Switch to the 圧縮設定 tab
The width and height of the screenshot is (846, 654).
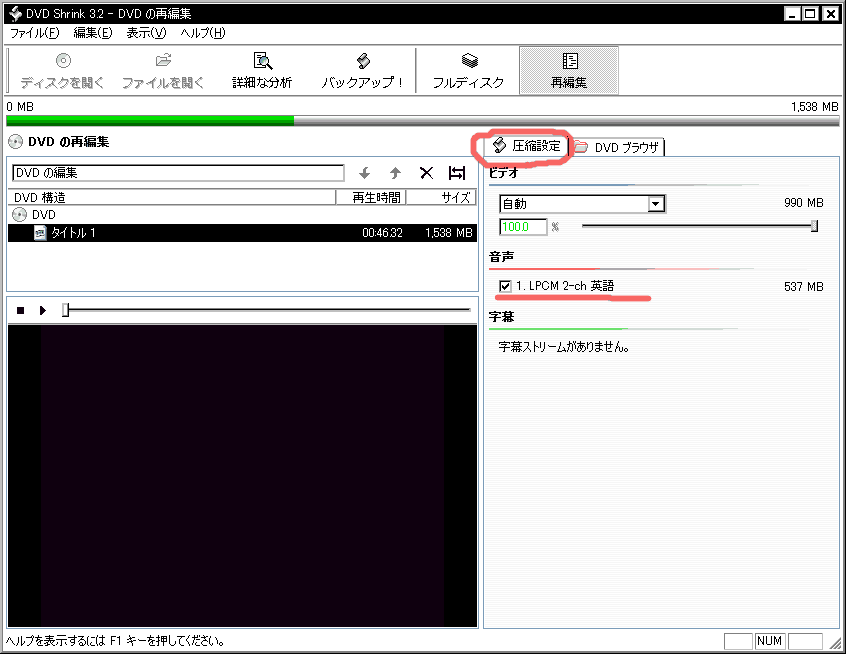pyautogui.click(x=527, y=146)
